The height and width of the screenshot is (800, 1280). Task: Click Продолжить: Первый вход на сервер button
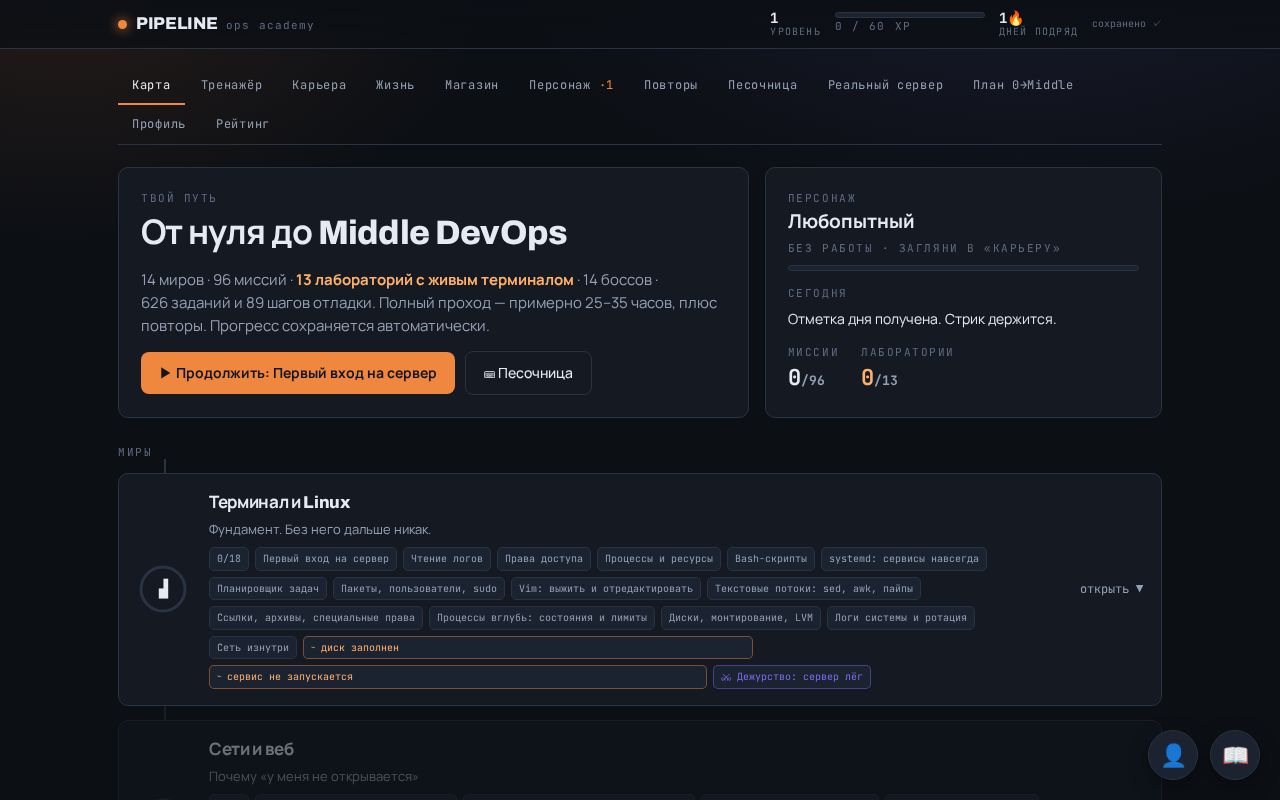(x=298, y=373)
